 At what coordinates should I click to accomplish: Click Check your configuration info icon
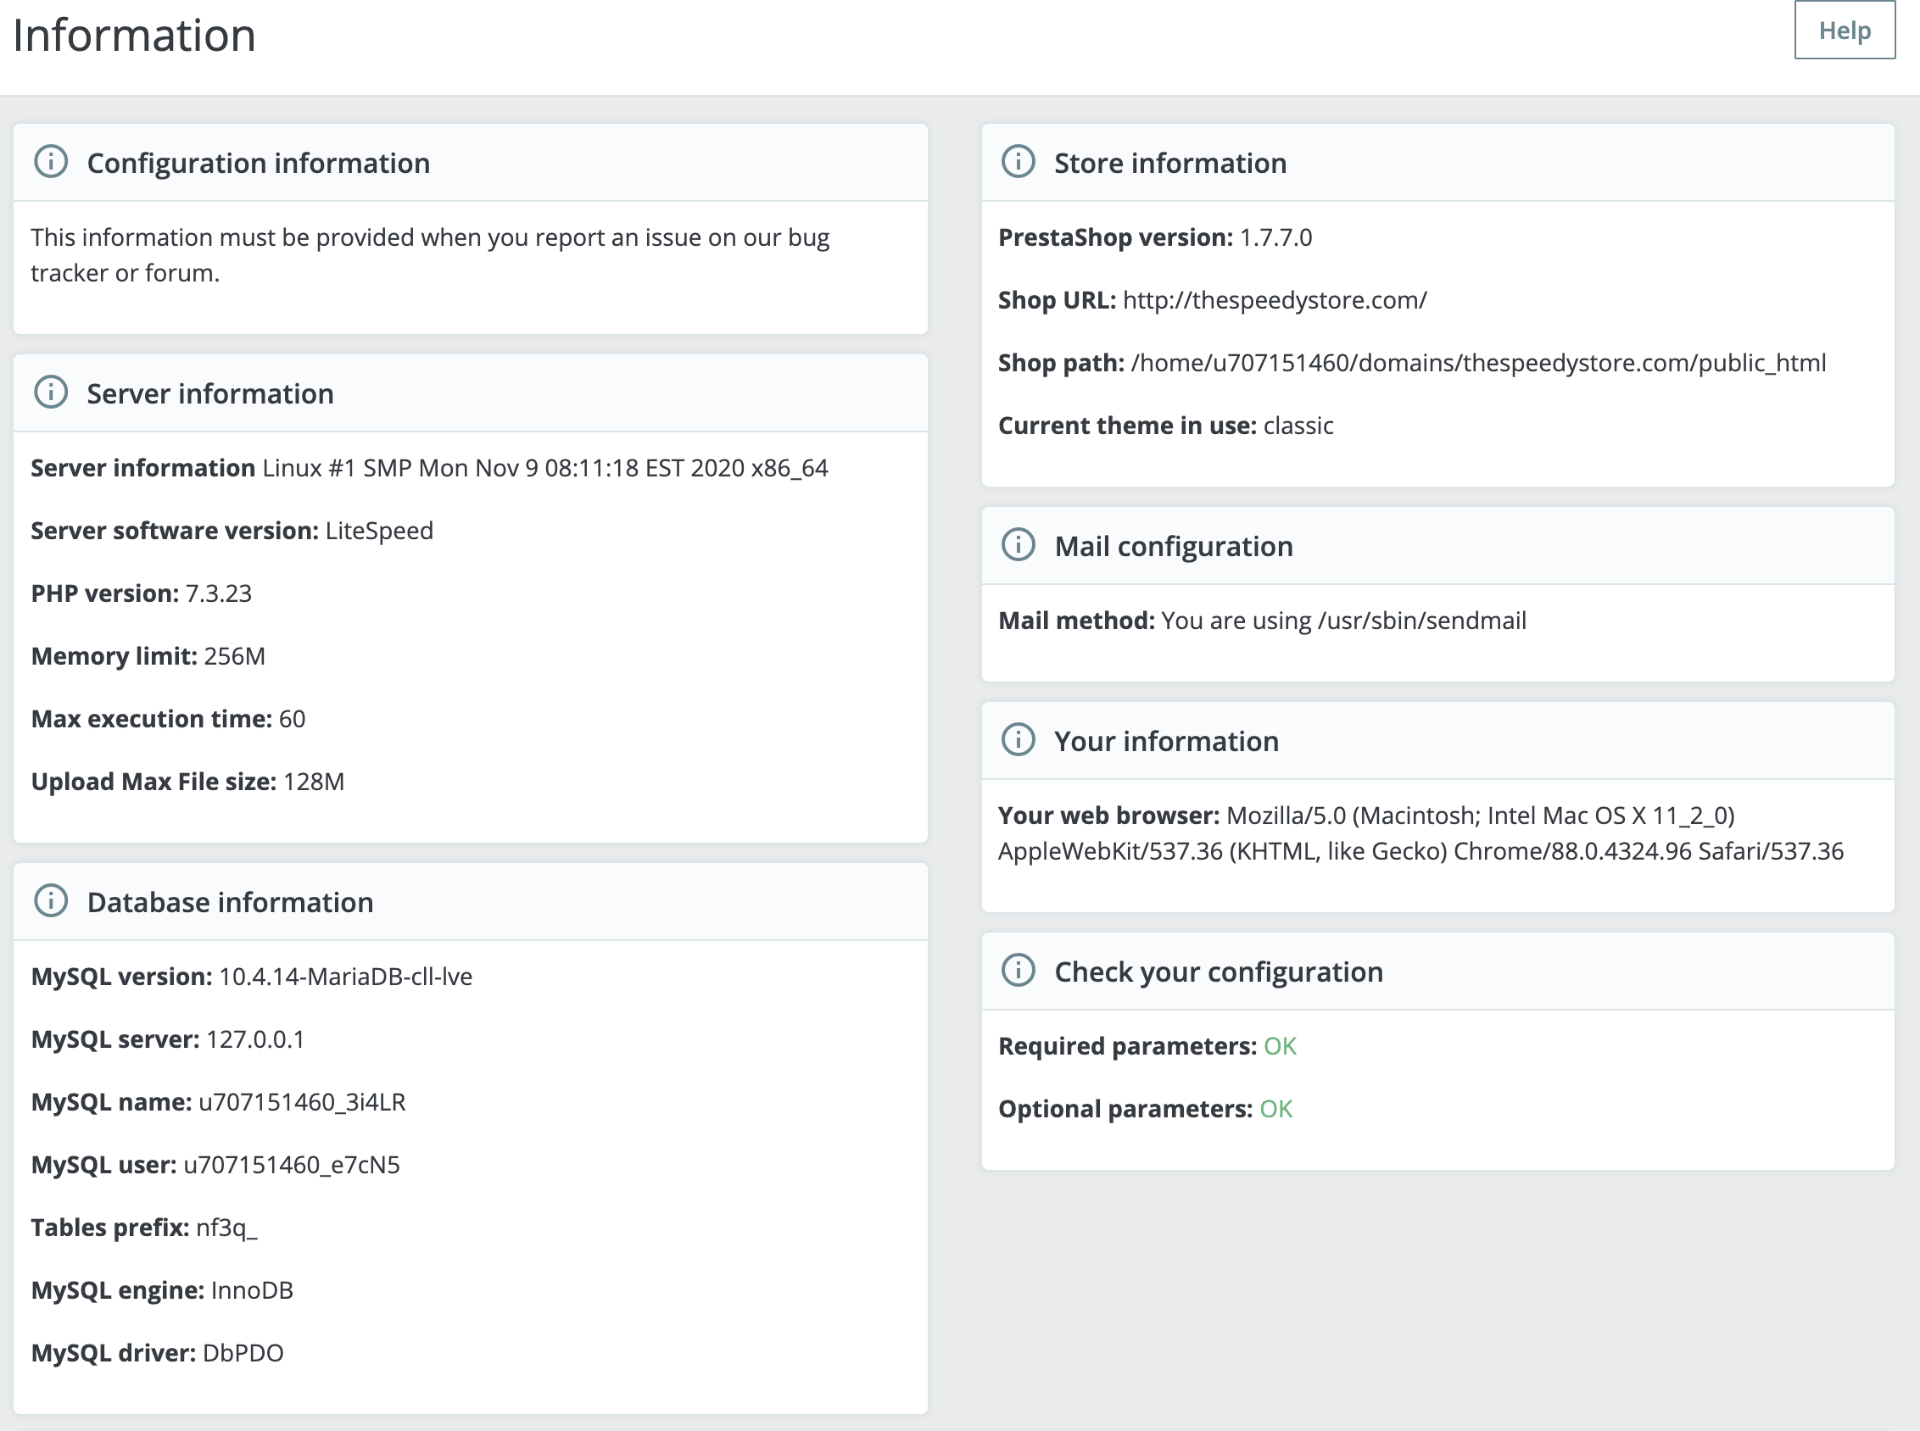point(1018,971)
